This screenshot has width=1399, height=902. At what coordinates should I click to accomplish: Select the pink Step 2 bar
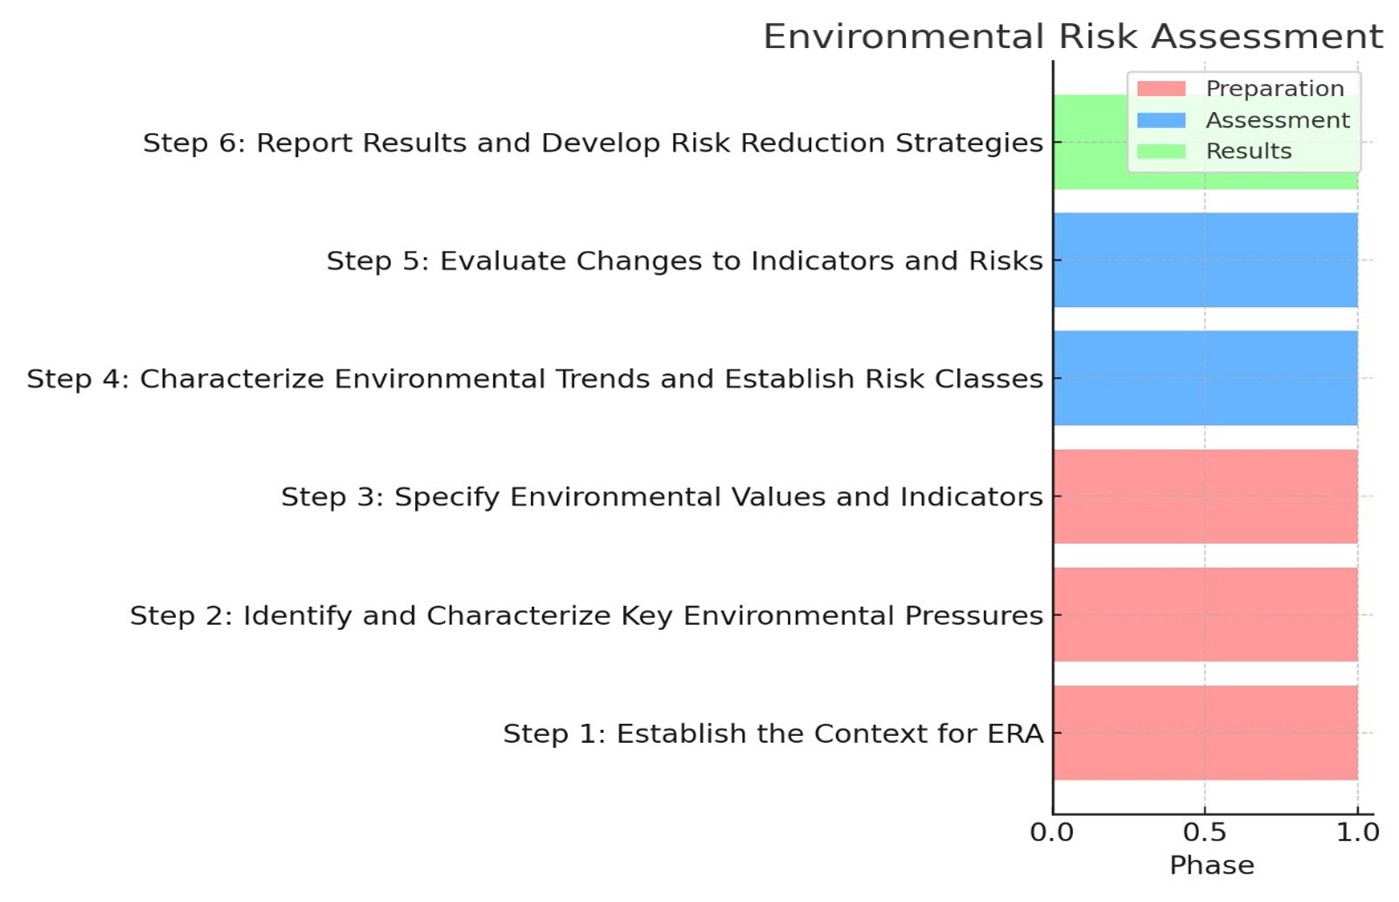(1204, 614)
